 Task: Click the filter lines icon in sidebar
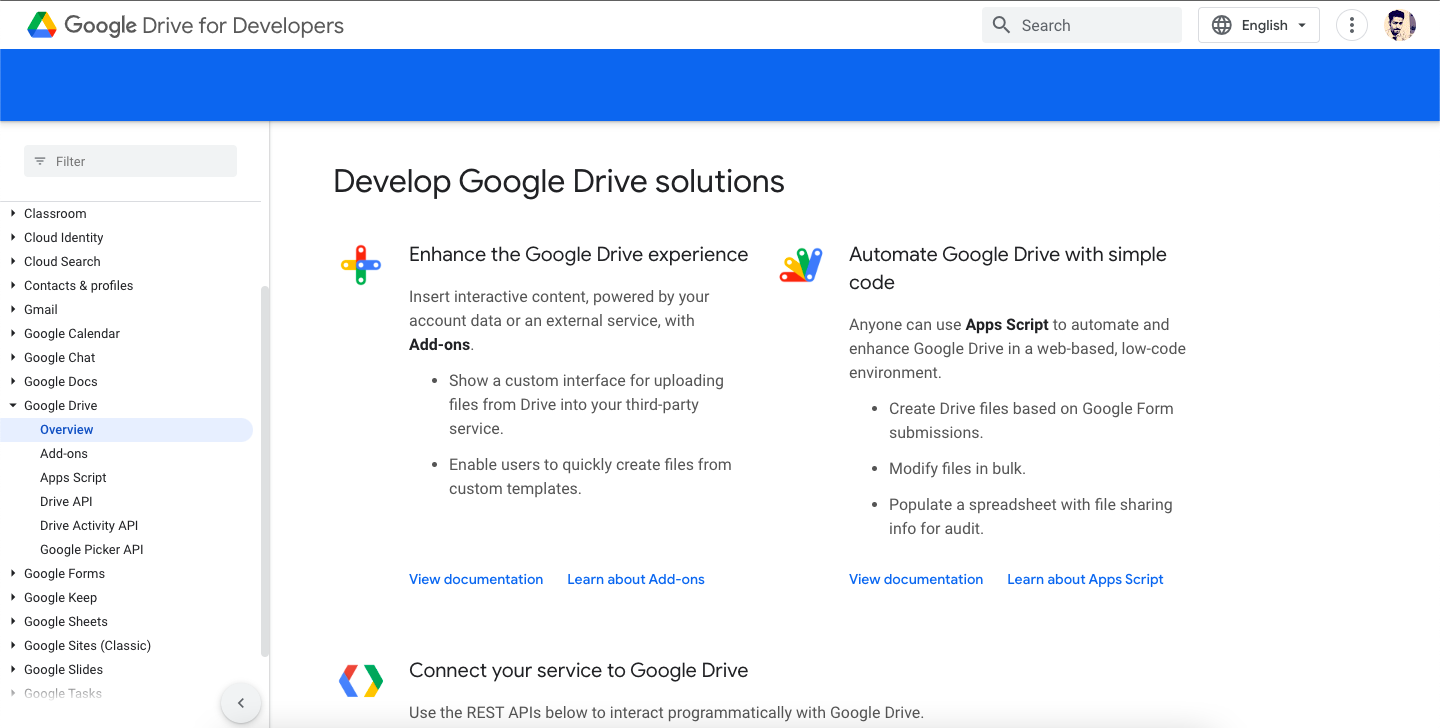[40, 161]
